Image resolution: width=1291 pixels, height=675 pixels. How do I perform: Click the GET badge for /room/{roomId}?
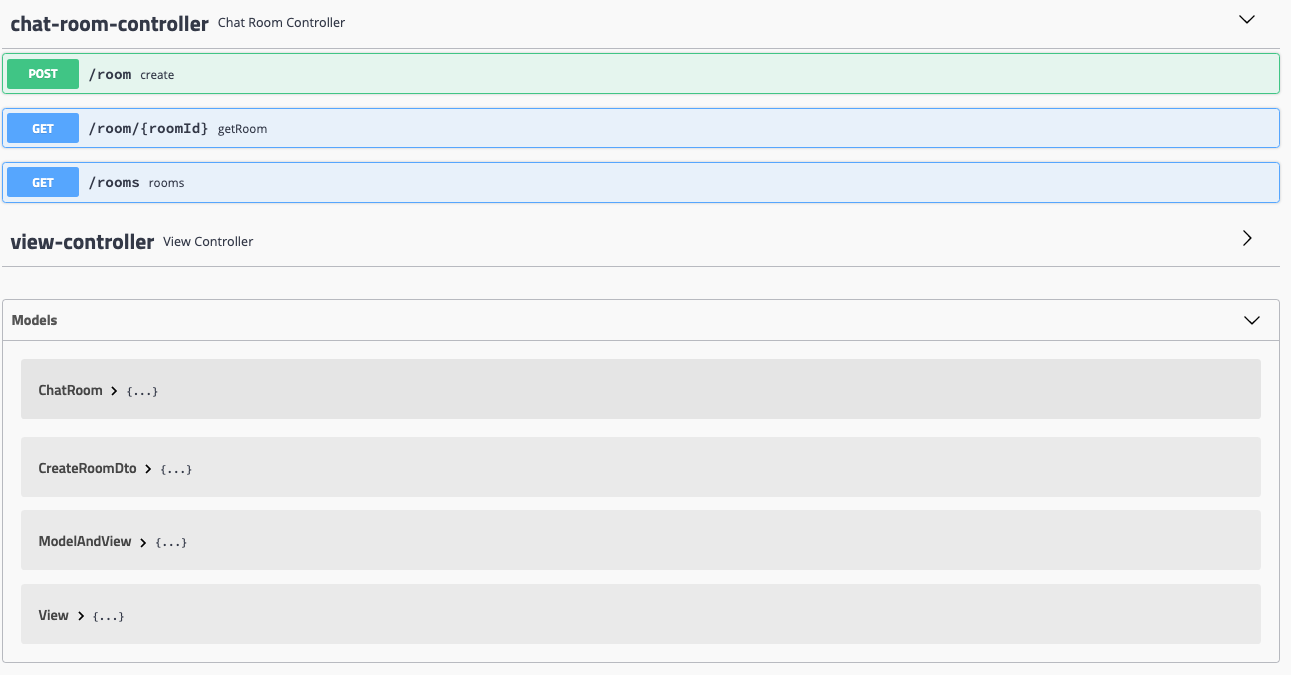pyautogui.click(x=43, y=128)
